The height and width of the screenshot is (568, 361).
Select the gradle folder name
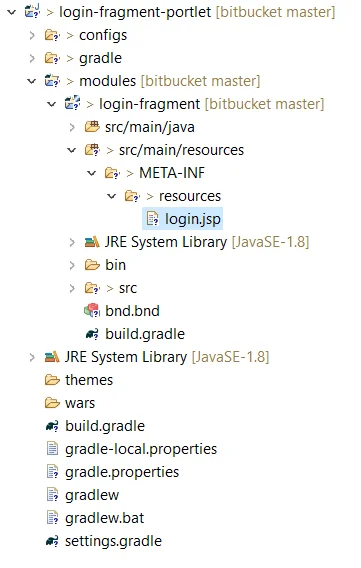coord(100,58)
